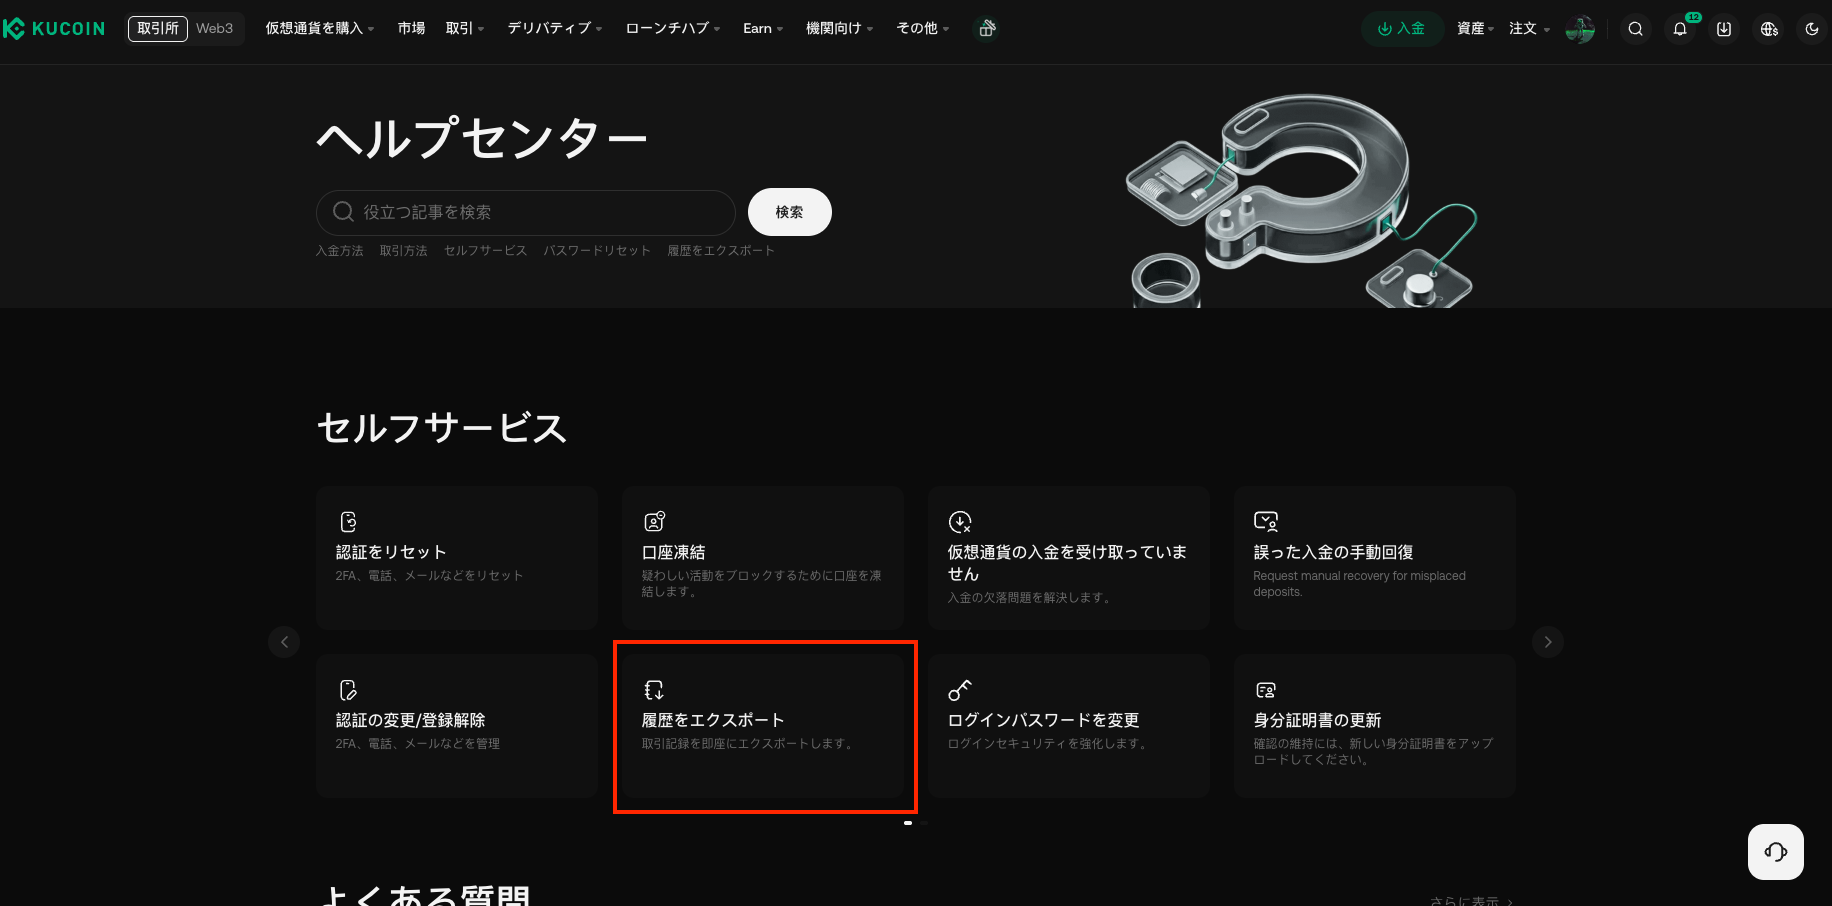
Task: Open the 市場 markets menu item
Action: 411,29
